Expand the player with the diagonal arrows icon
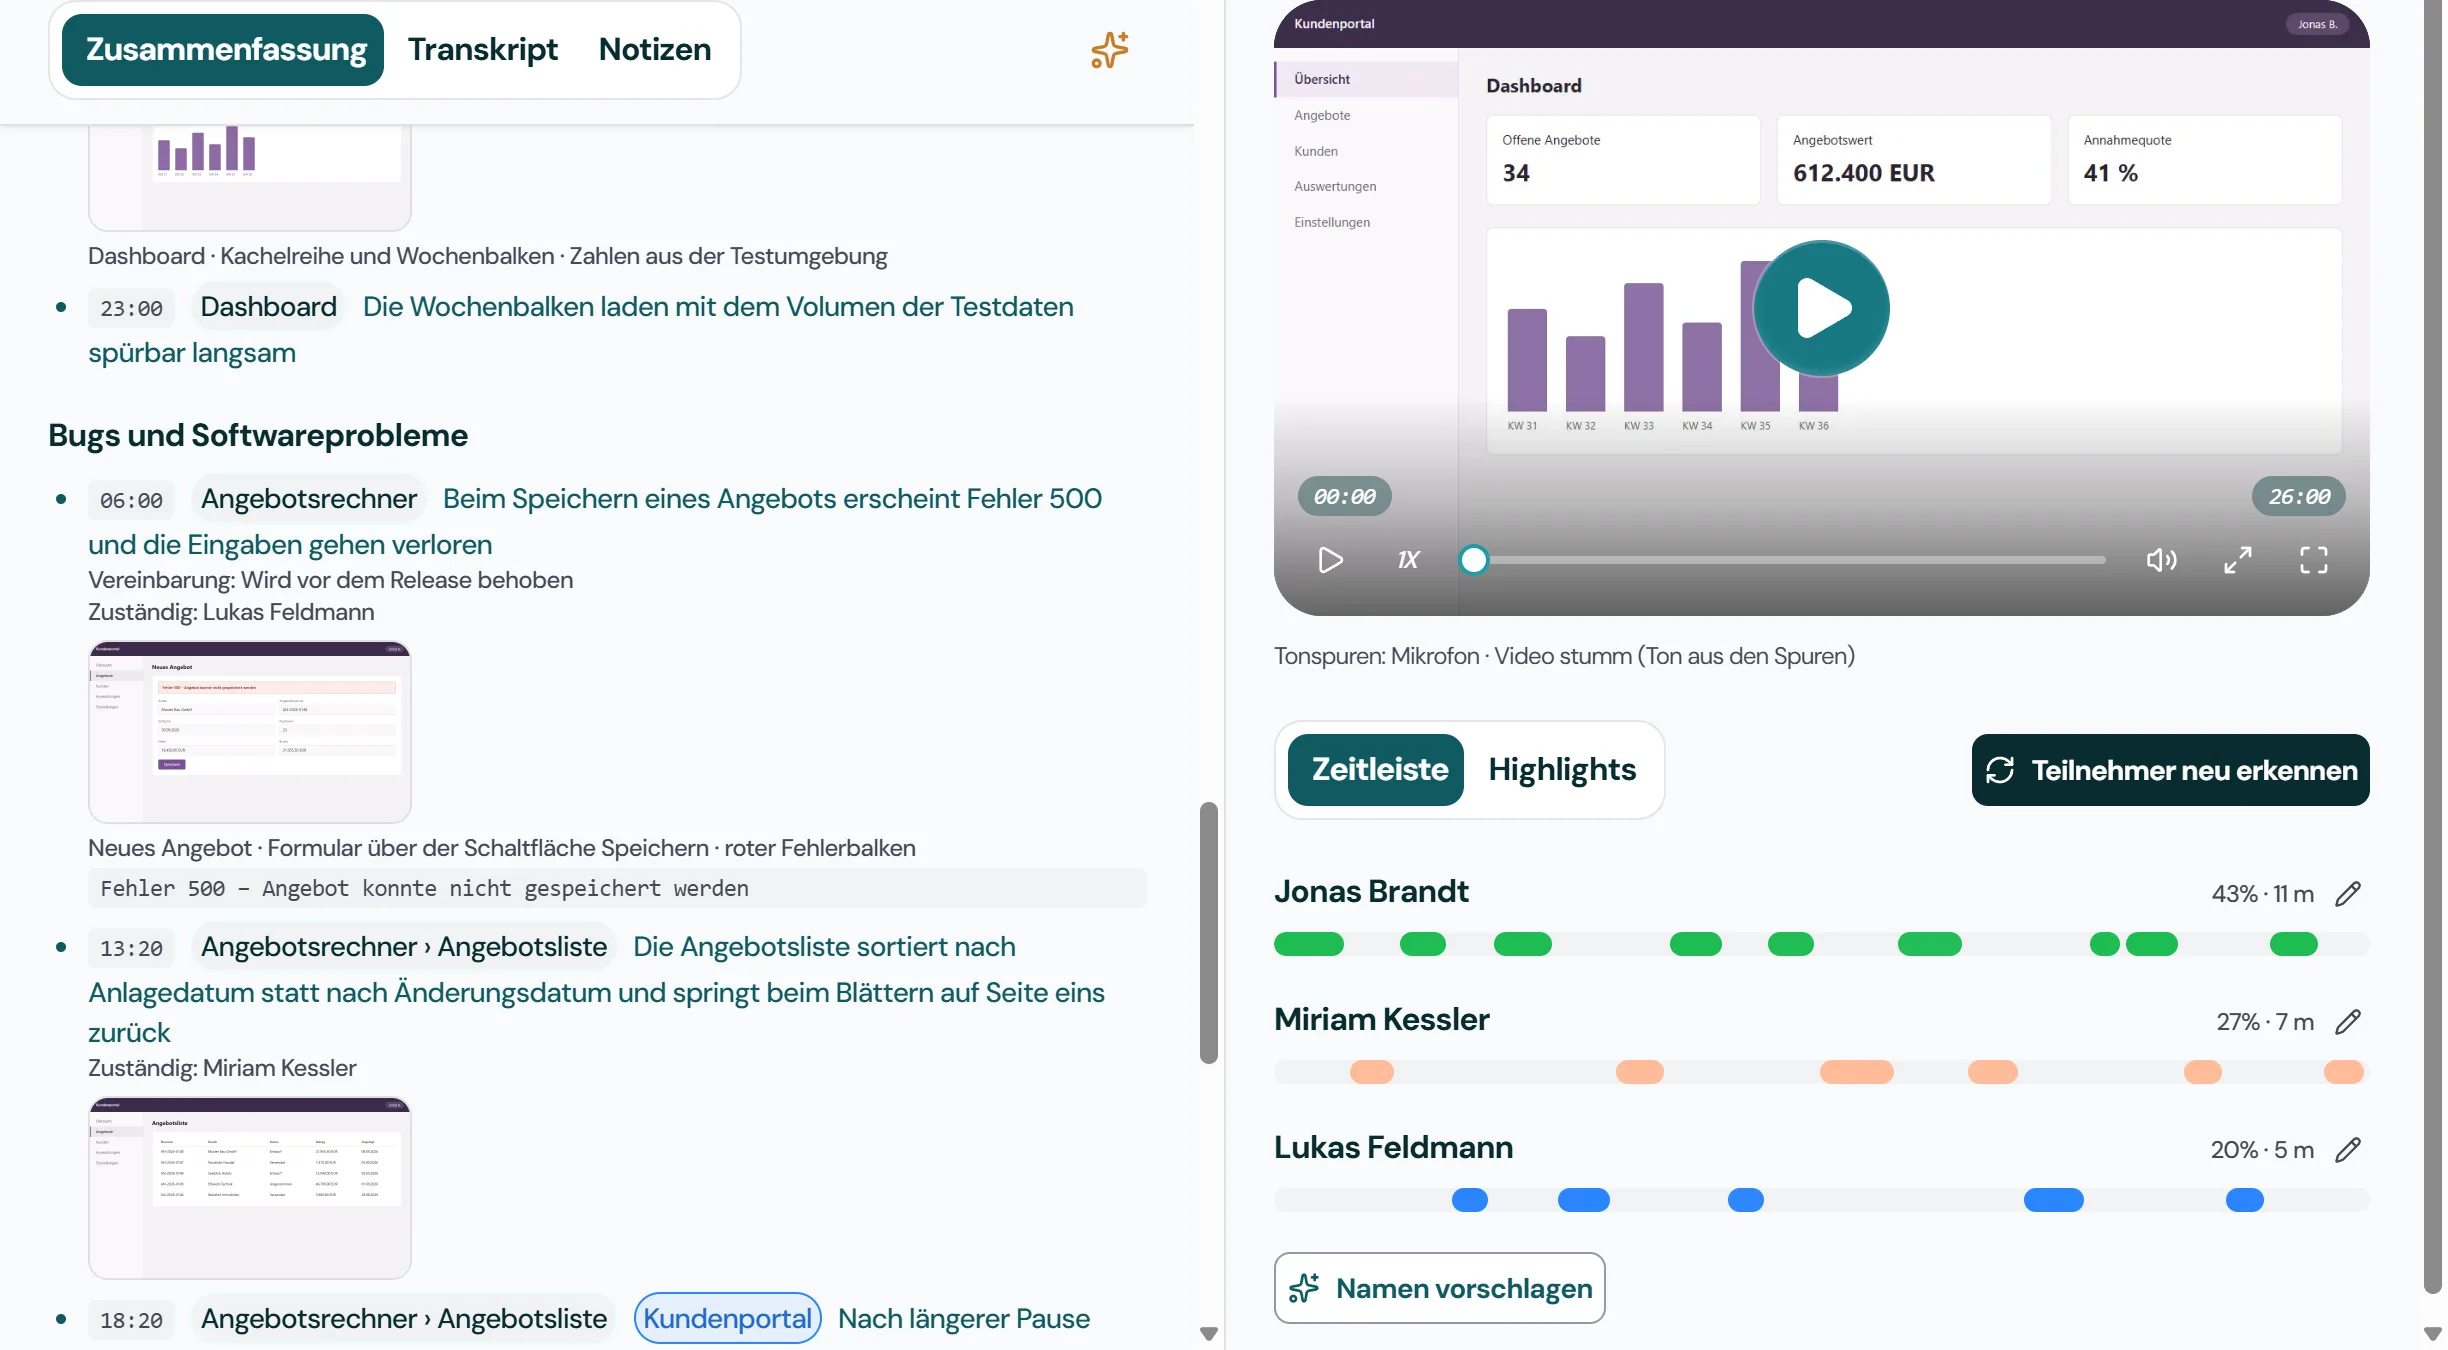2448x1350 pixels. click(2238, 560)
